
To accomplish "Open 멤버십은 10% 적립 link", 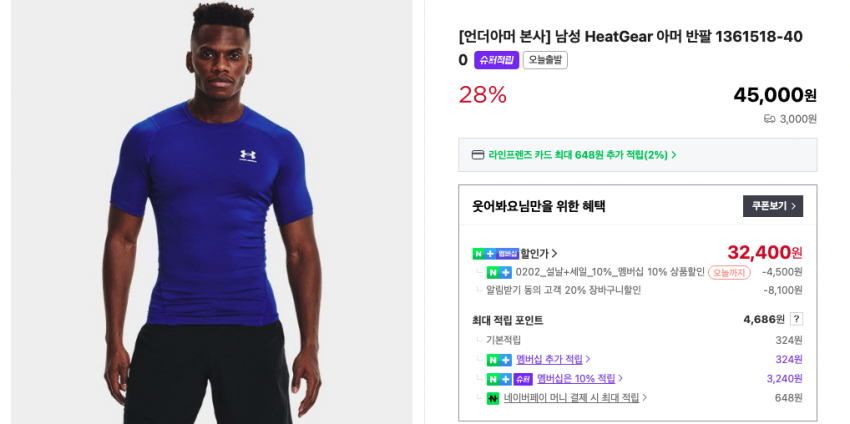I will [576, 378].
